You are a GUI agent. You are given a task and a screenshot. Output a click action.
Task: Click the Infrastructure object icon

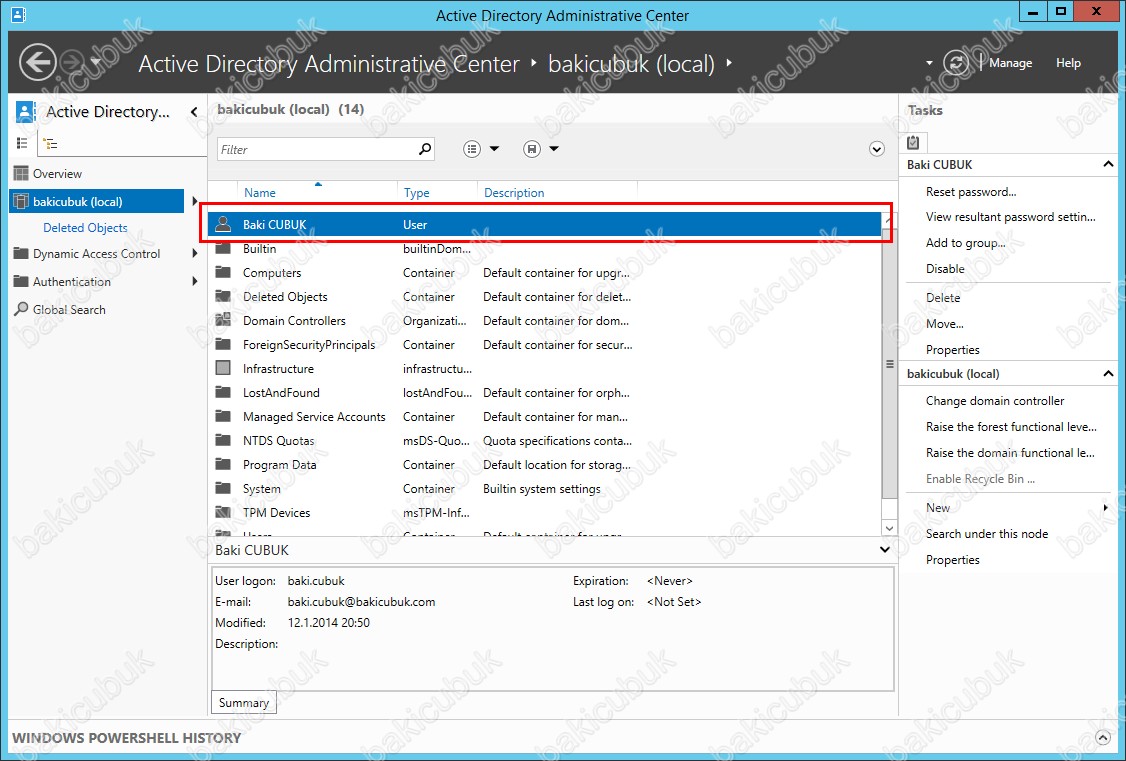223,368
